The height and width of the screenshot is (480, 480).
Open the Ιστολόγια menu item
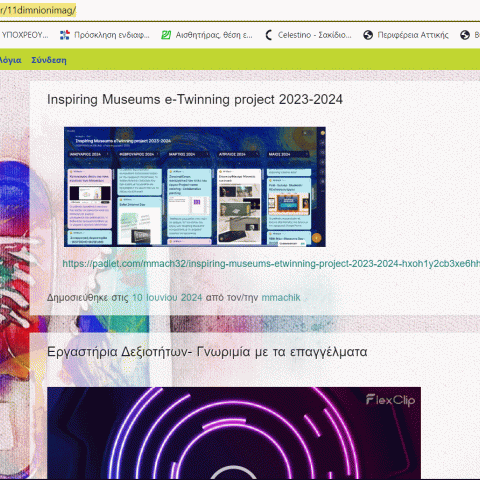pos(10,60)
